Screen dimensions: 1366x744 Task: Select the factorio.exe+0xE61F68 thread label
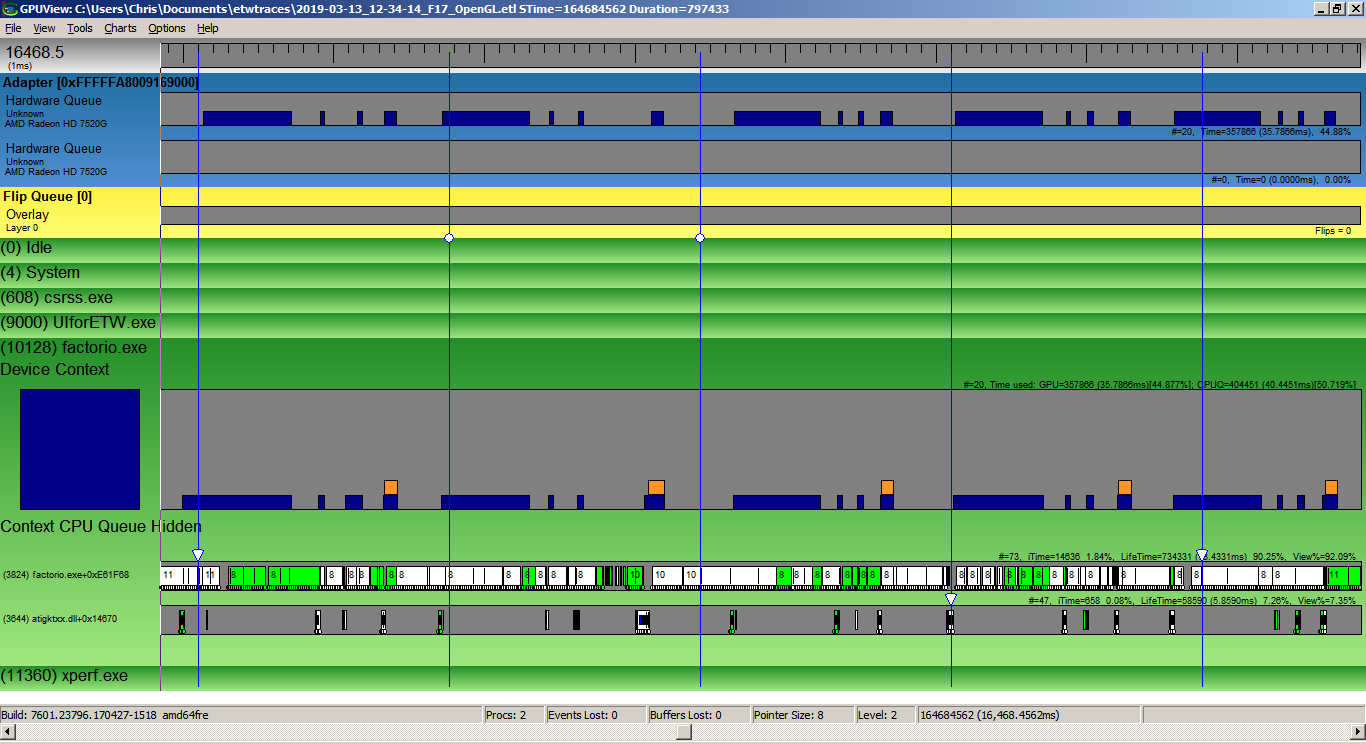66,575
